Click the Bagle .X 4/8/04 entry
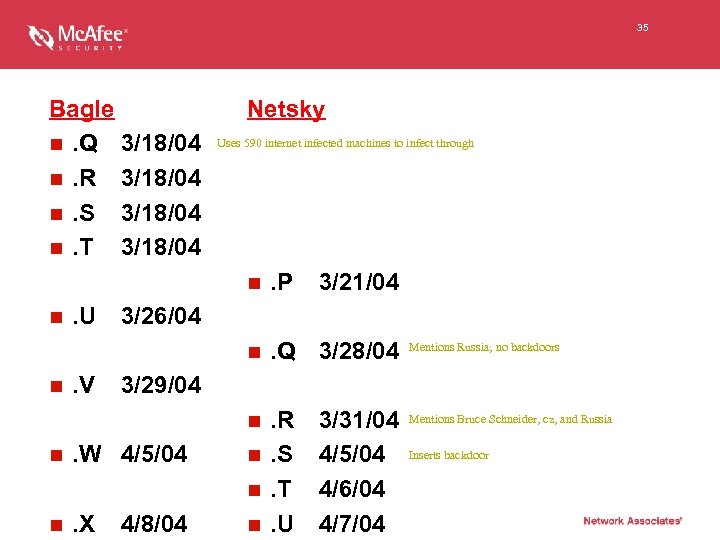Viewport: 720px width, 540px height. point(119,524)
